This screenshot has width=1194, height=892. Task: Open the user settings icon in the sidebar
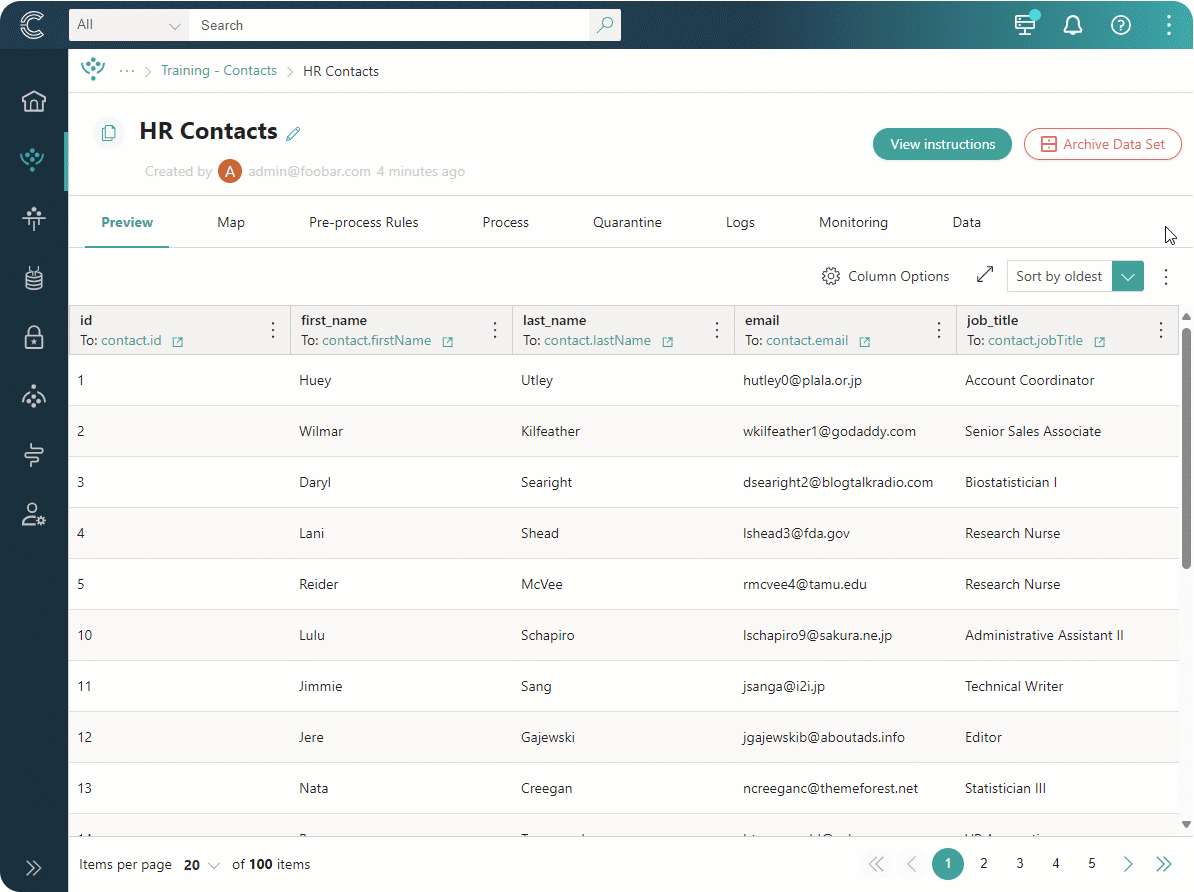click(34, 514)
